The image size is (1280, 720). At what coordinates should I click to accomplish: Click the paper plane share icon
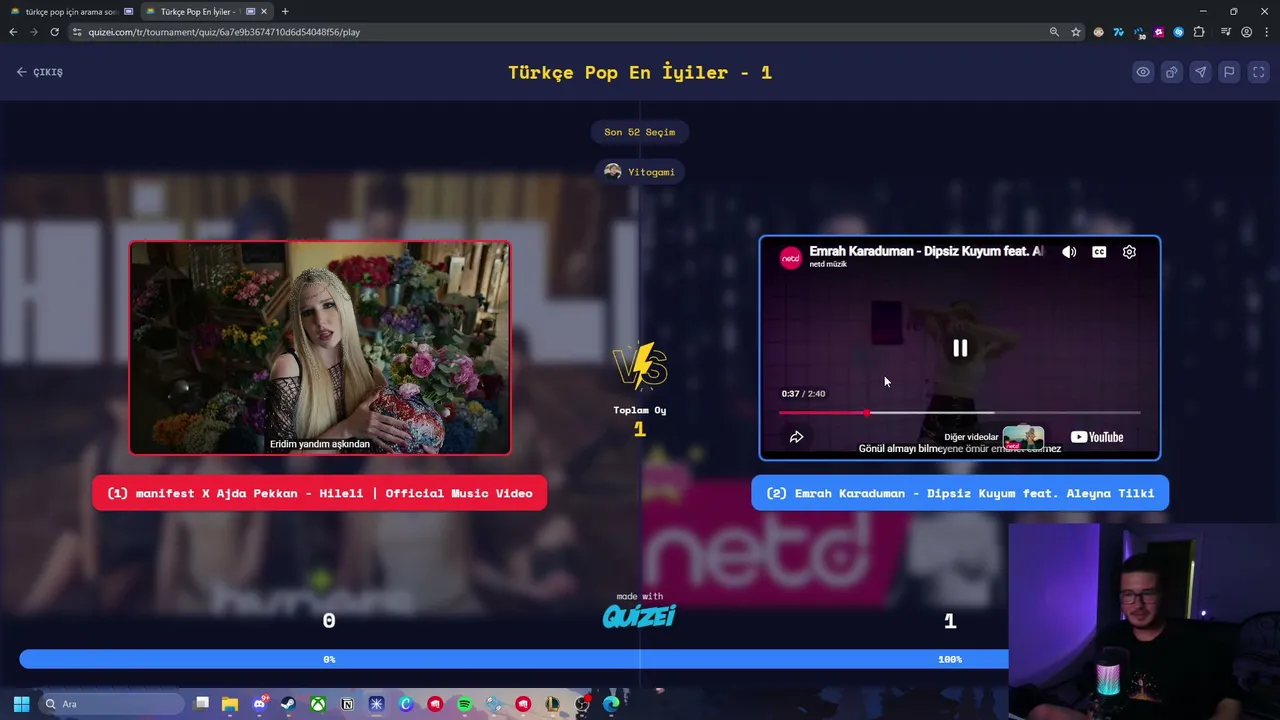1201,72
